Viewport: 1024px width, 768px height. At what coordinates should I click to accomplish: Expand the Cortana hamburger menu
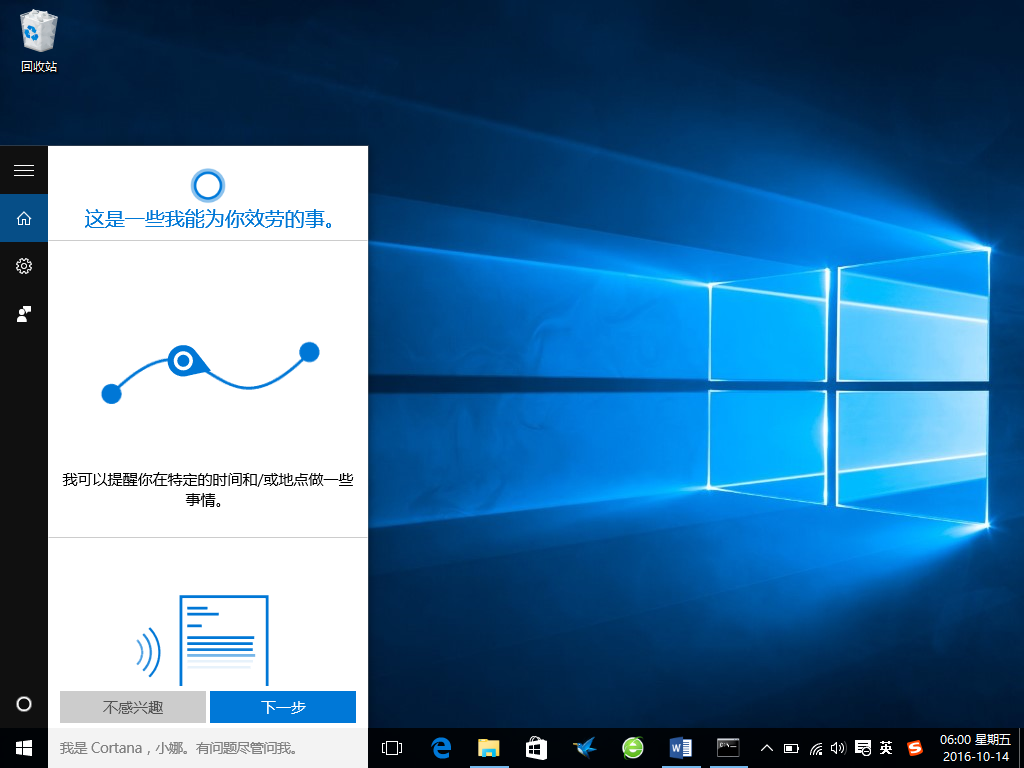click(24, 170)
